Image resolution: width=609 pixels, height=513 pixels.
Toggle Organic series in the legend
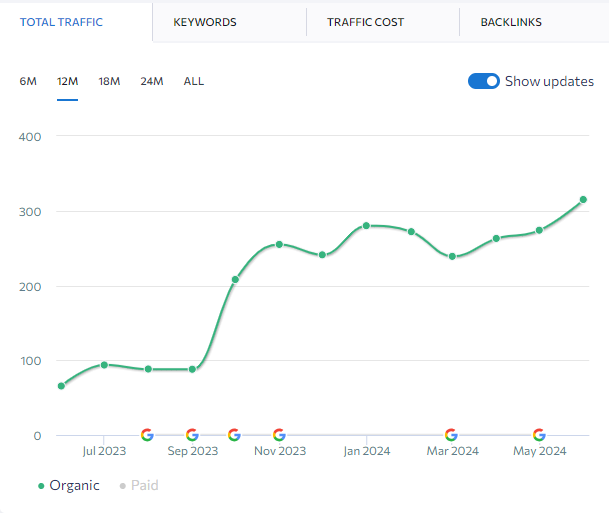pyautogui.click(x=69, y=486)
